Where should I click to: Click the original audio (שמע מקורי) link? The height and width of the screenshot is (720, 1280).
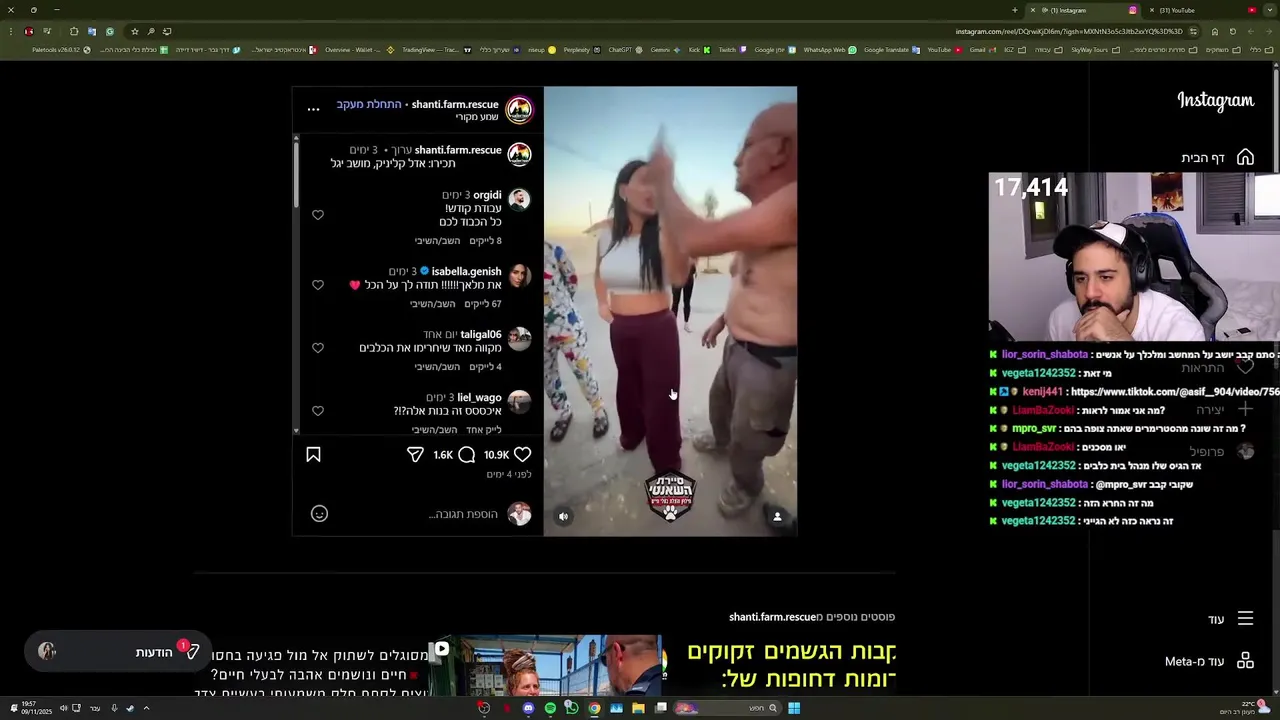(x=477, y=117)
